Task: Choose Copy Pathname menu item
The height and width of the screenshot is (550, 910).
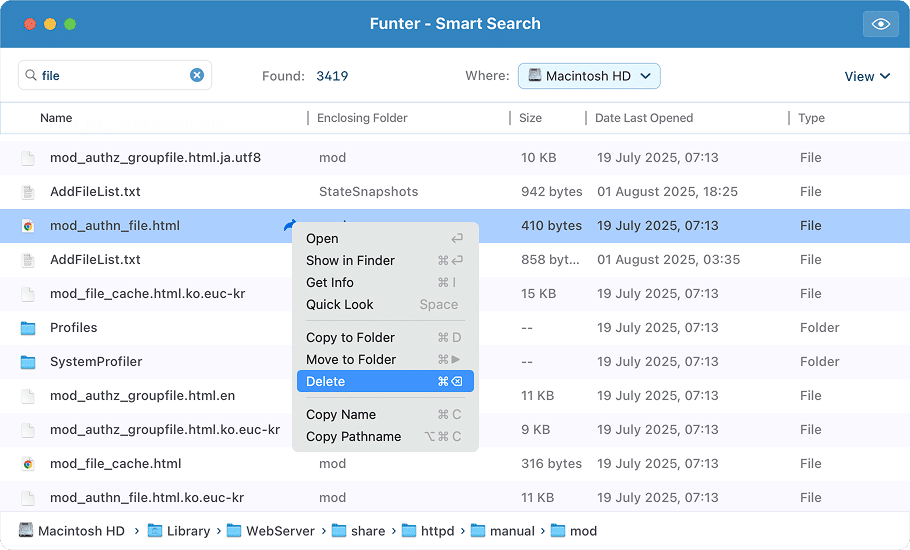Action: click(x=385, y=437)
